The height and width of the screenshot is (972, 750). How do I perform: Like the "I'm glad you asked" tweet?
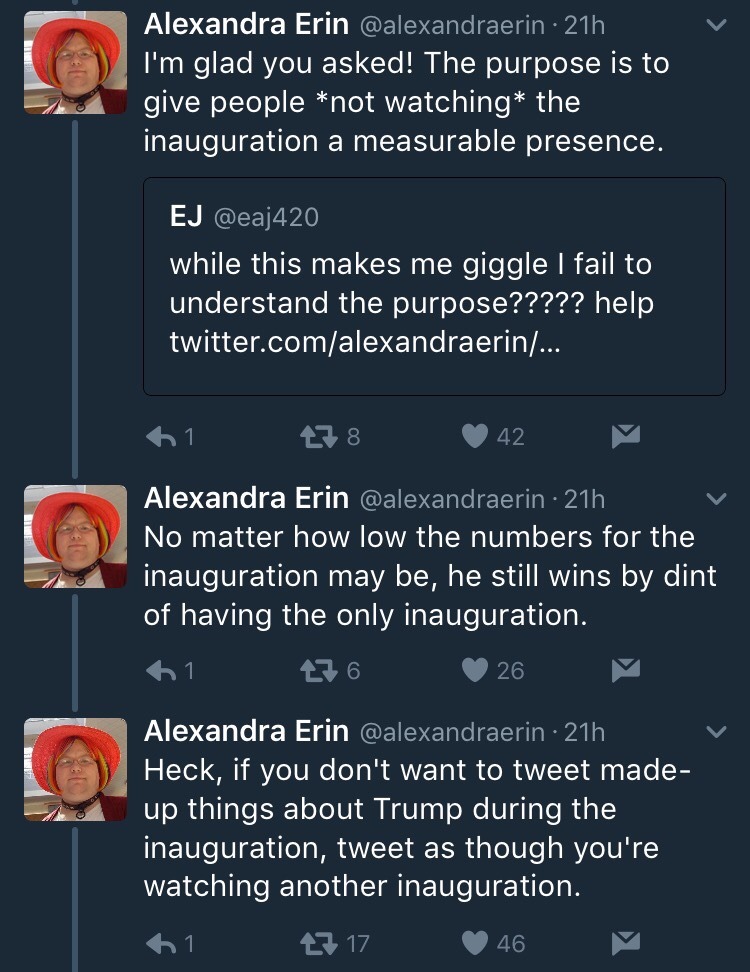478,436
